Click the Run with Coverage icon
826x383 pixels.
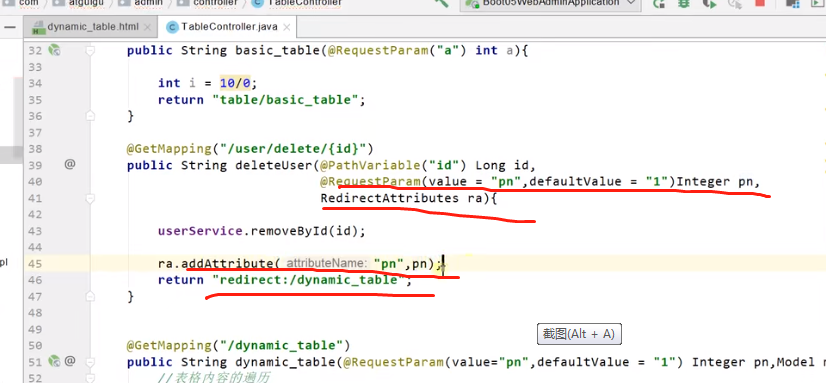[x=709, y=4]
